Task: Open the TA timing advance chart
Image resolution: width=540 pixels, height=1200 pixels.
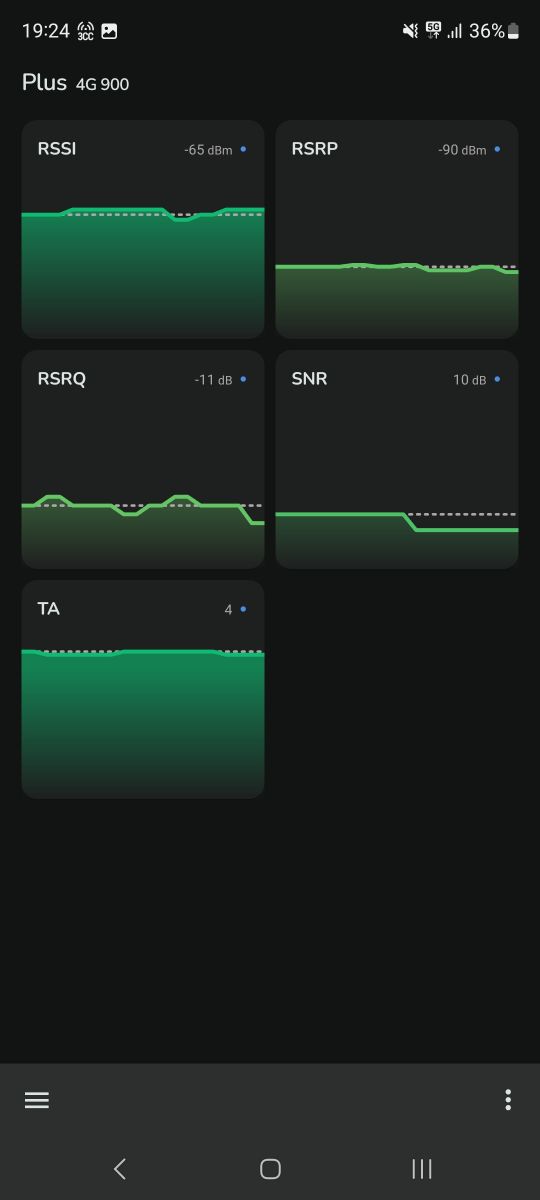Action: 143,689
